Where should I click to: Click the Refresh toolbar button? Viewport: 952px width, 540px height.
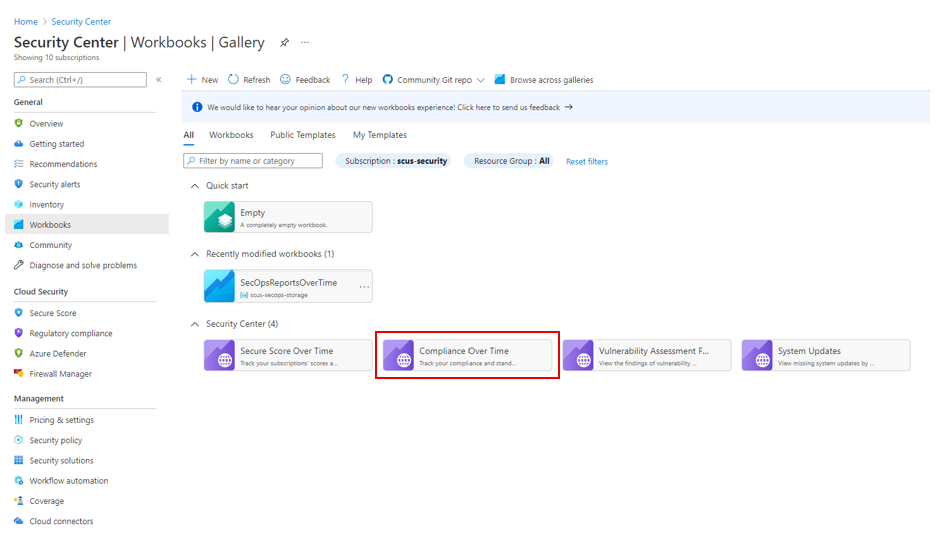249,80
